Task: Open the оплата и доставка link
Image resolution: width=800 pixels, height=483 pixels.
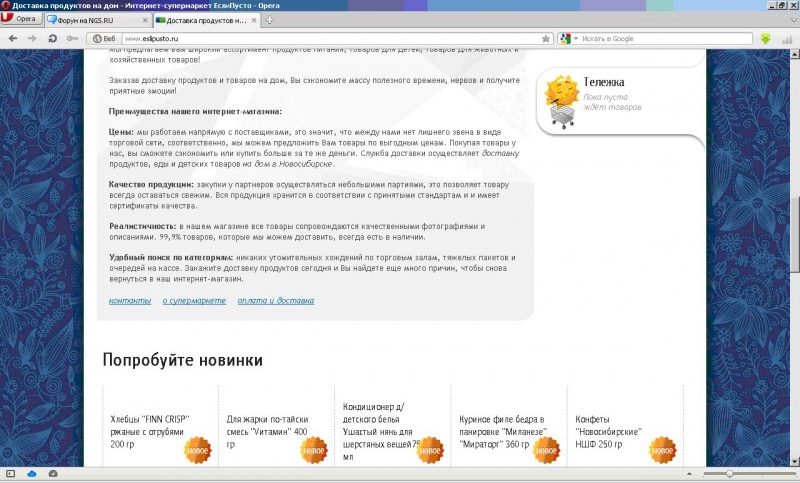Action: 276,300
